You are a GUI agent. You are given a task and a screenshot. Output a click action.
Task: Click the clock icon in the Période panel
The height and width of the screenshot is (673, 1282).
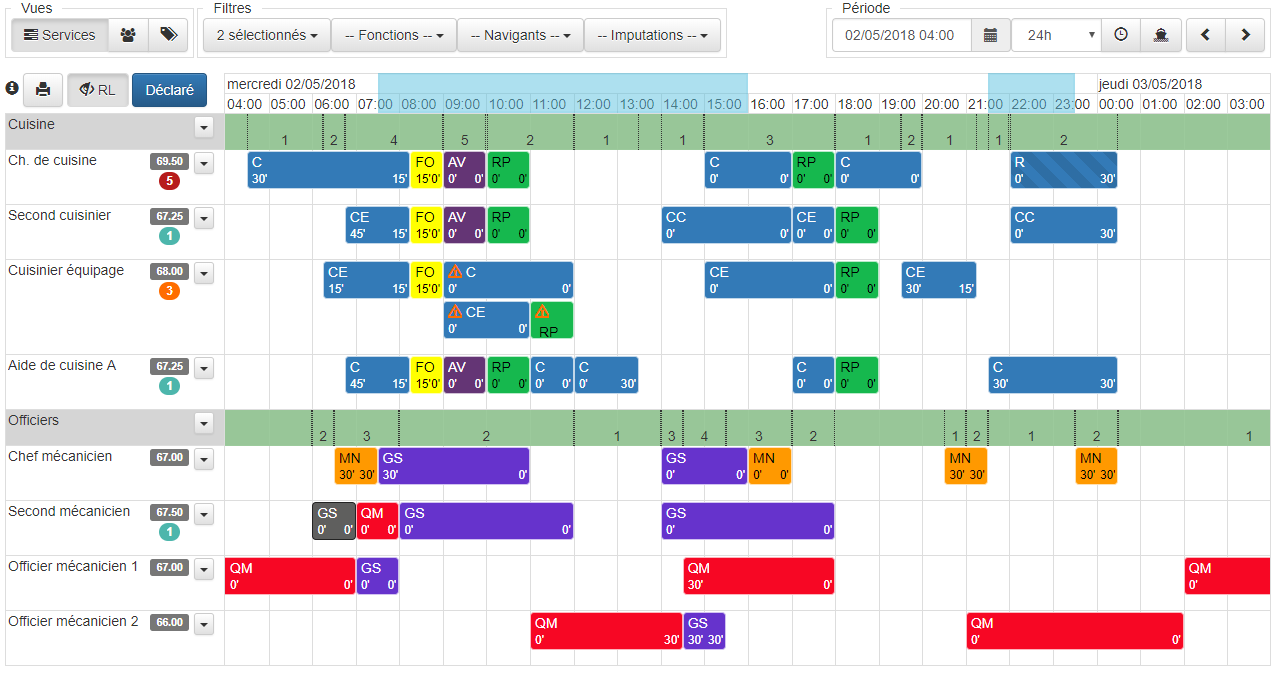click(1120, 34)
